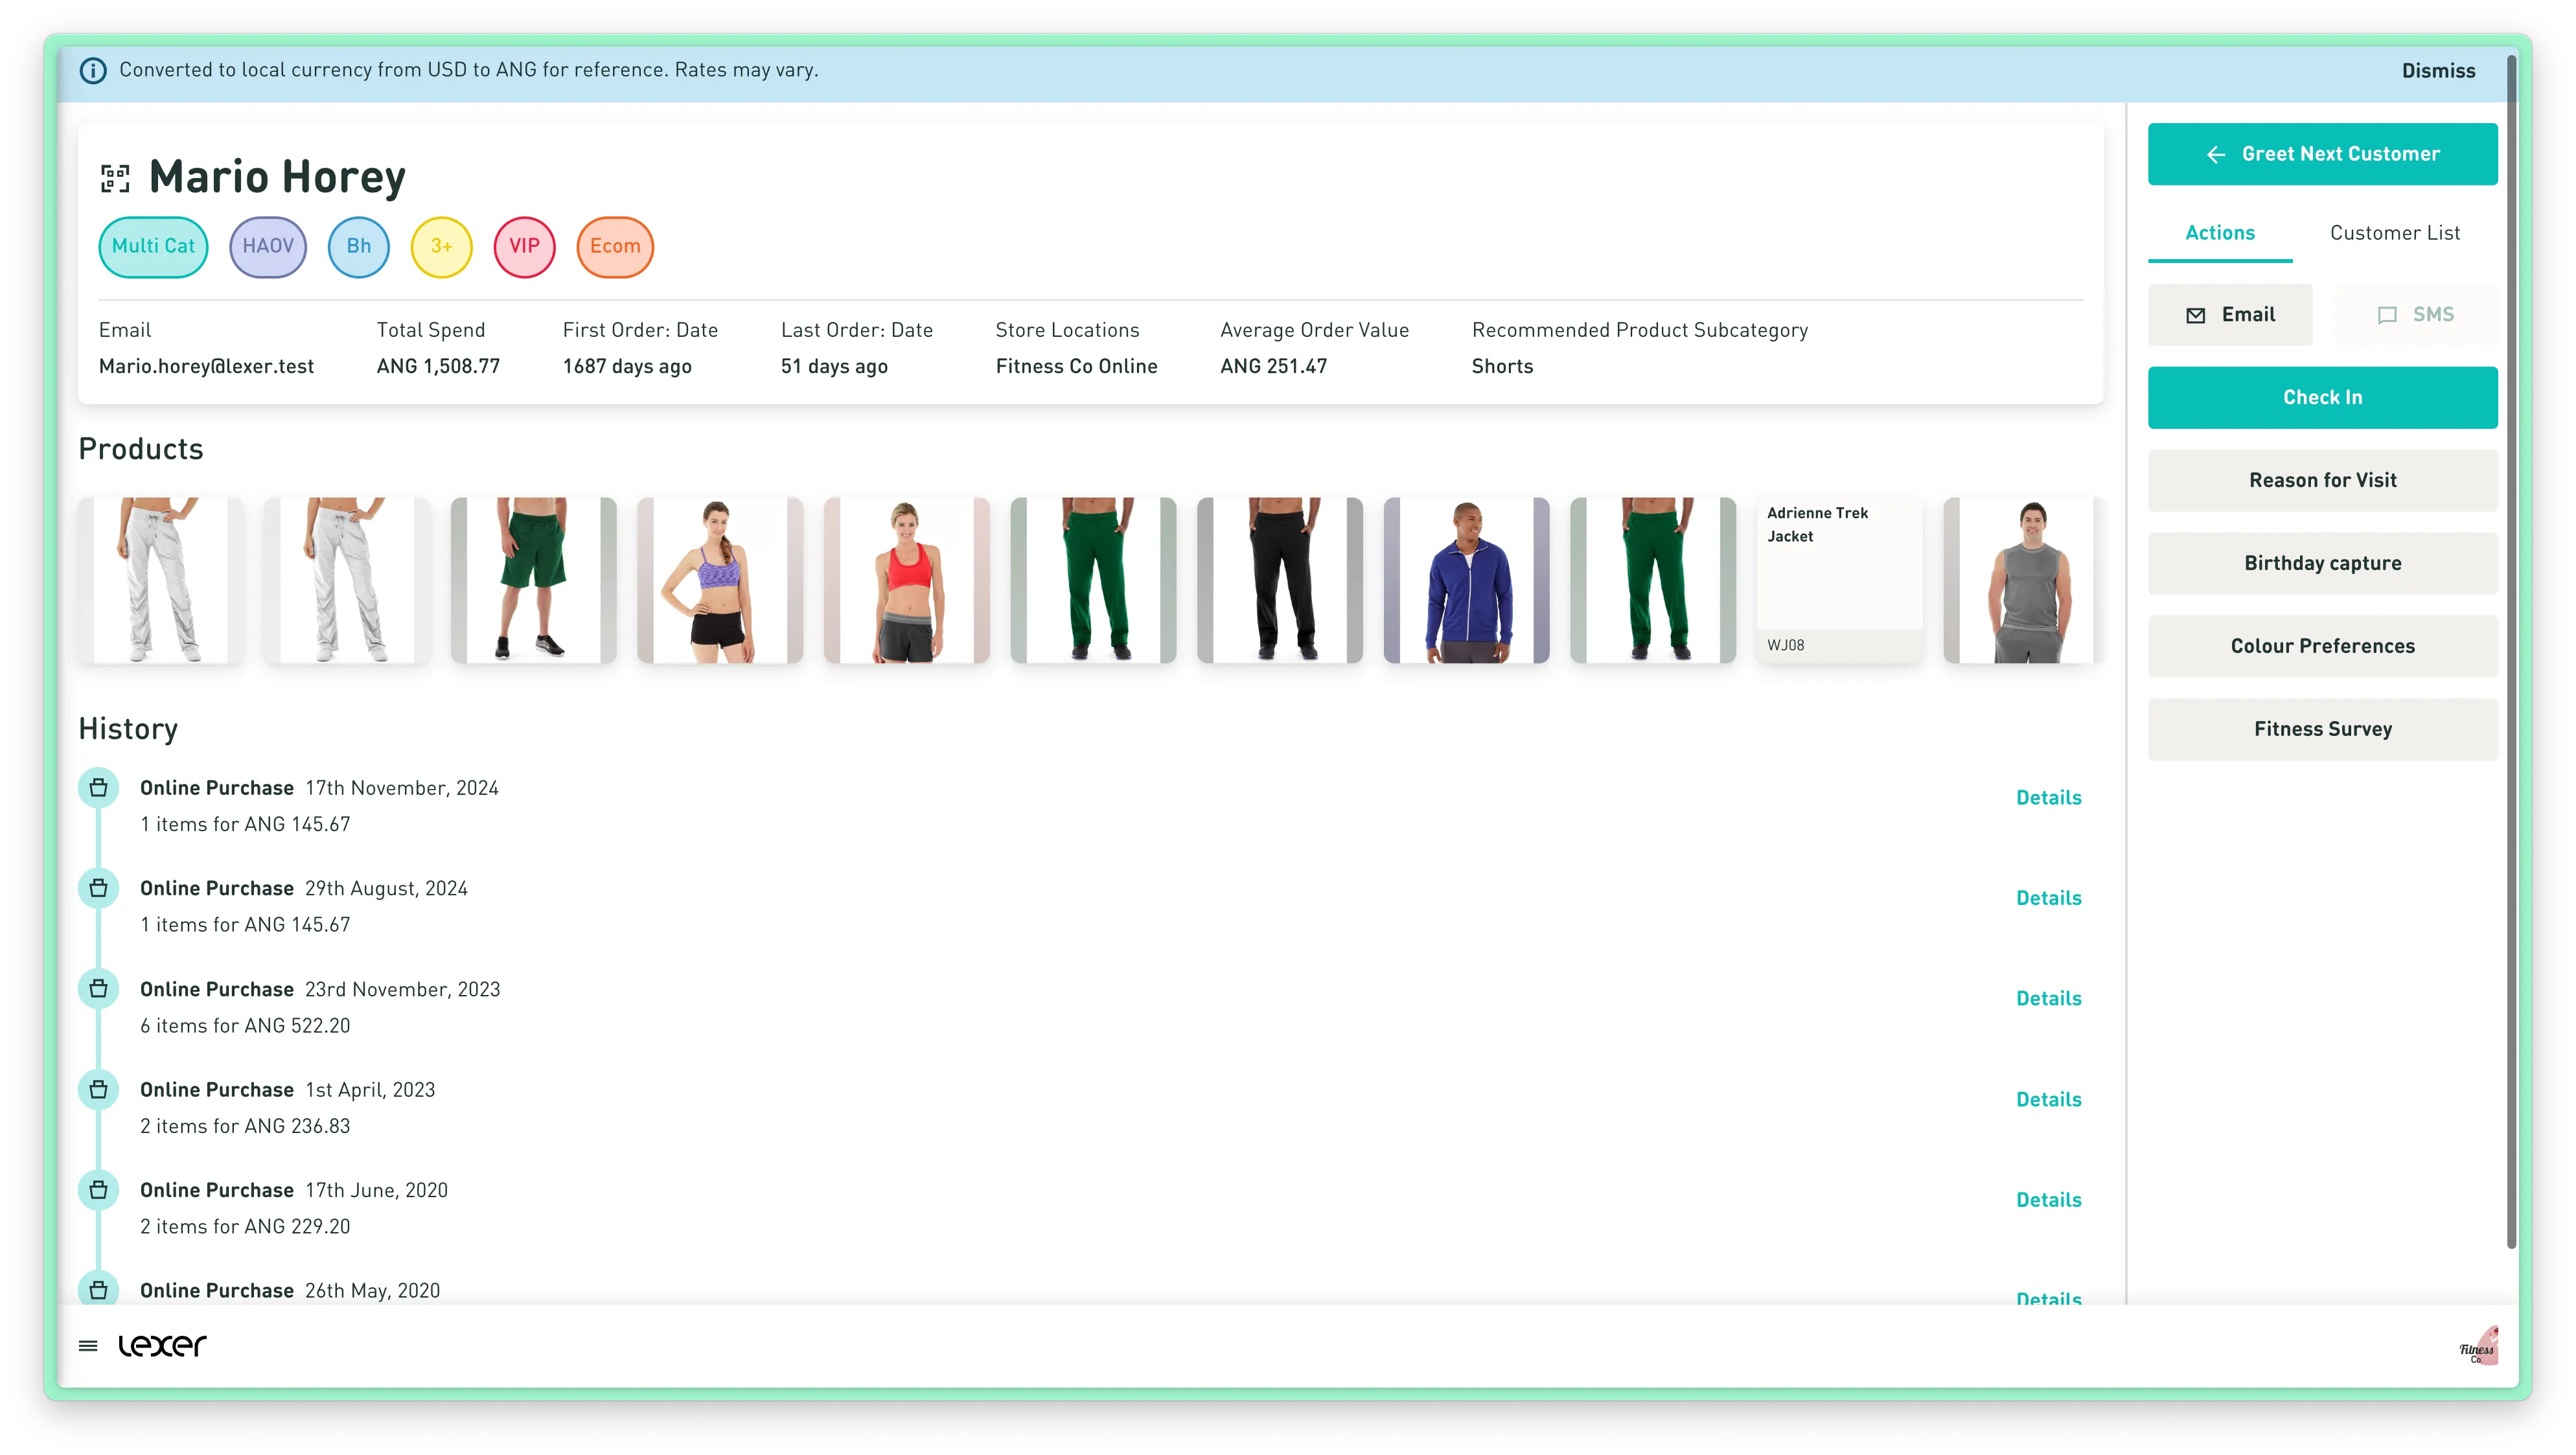Screen dimensions: 2576x1455
Task: Open the Adrienne Trek Jacket product card
Action: pos(1839,580)
